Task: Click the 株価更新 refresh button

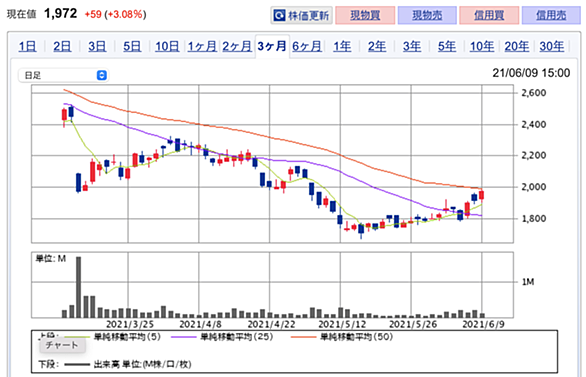Action: [x=301, y=15]
